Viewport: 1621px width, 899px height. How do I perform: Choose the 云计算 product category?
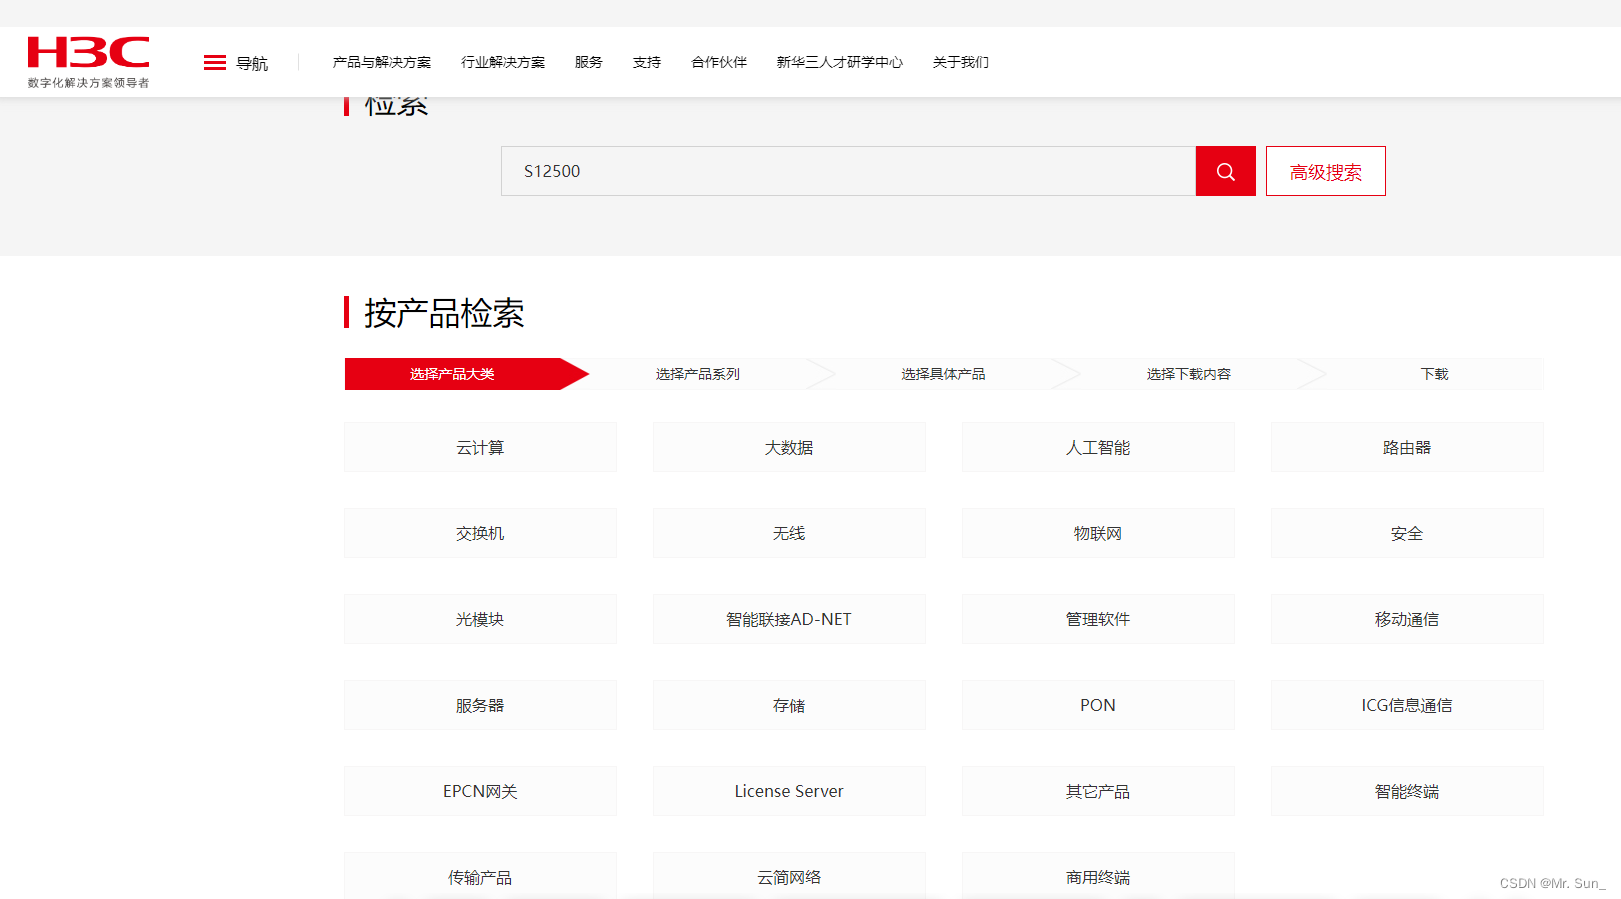pyautogui.click(x=480, y=447)
